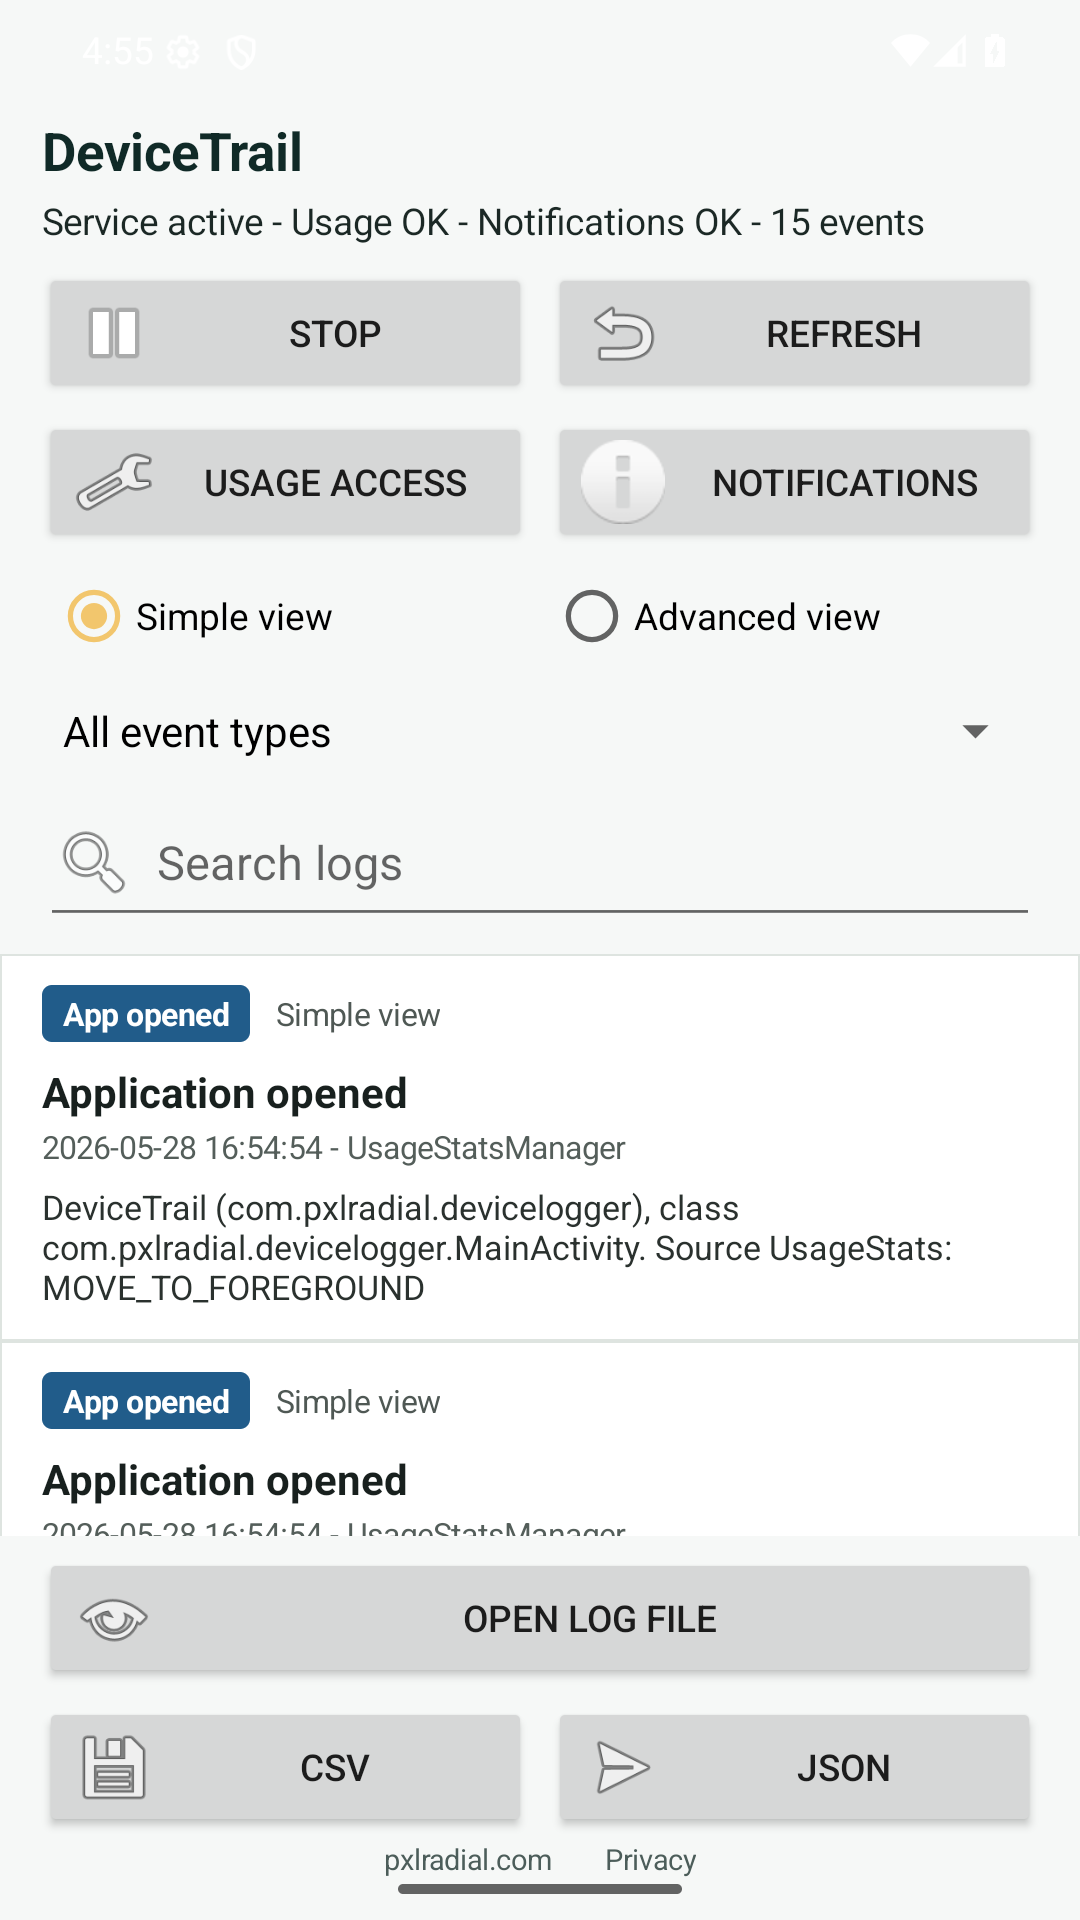The height and width of the screenshot is (1920, 1080).
Task: Tap the cellular signal icon in the status bar
Action: (952, 50)
